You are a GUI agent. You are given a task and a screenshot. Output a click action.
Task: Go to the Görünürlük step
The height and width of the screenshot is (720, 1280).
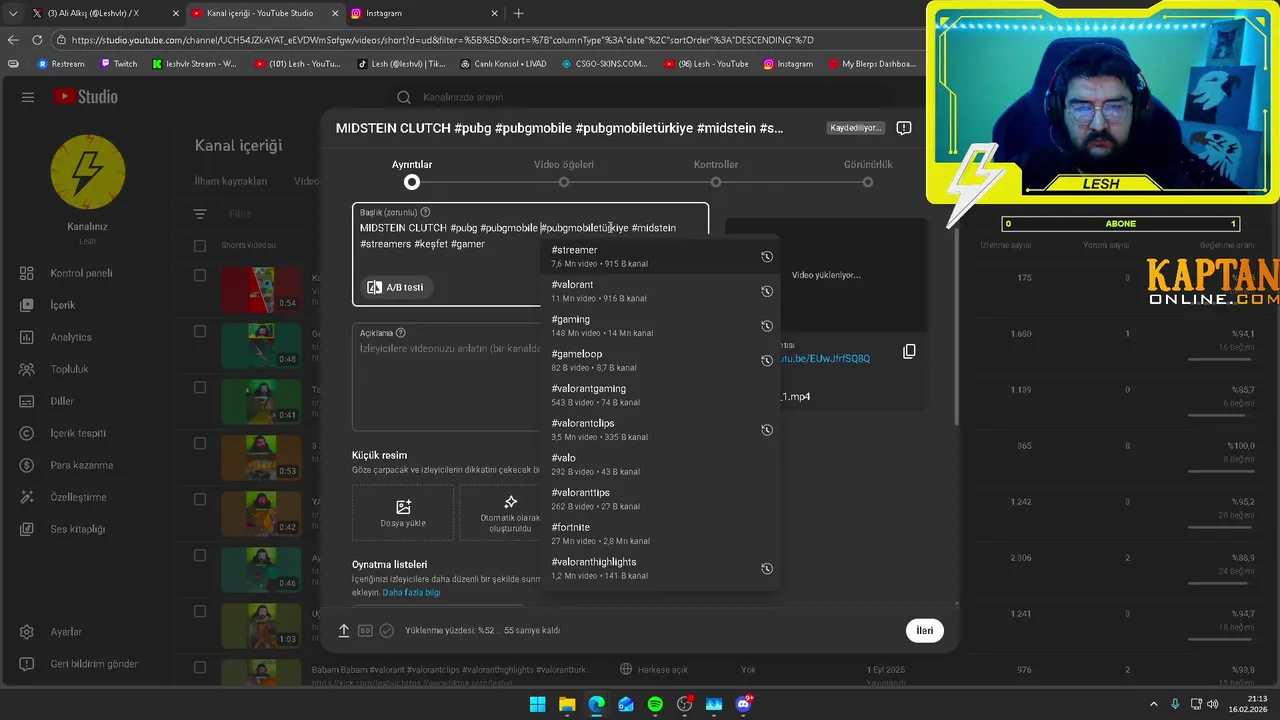click(x=868, y=174)
